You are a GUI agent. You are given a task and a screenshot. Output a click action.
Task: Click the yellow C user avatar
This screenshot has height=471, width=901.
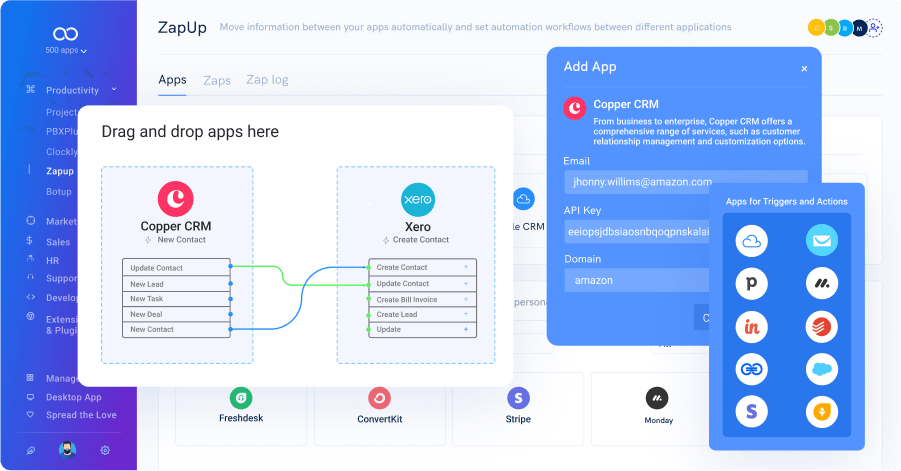(816, 28)
